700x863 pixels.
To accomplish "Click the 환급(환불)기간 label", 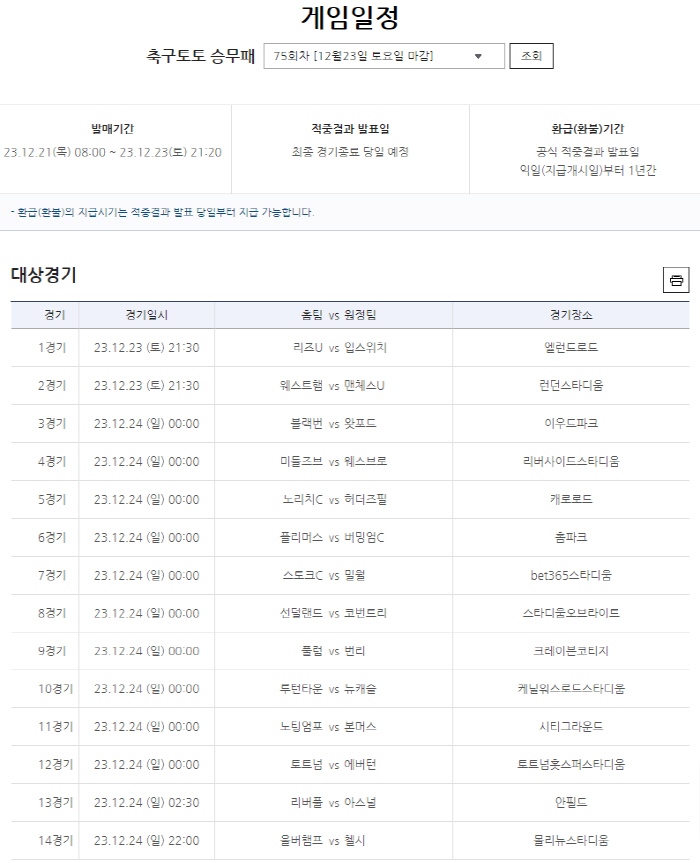I will pos(587,129).
